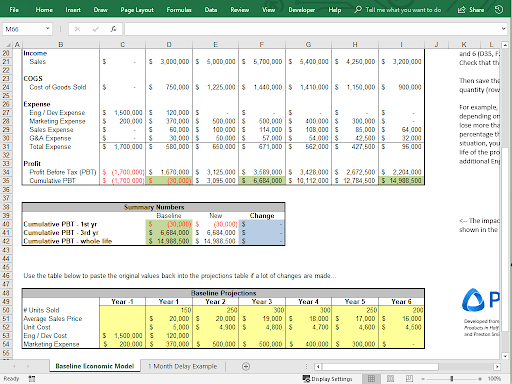This screenshot has height=384, width=512.
Task: Add a new sheet with plus icon
Action: point(246,366)
